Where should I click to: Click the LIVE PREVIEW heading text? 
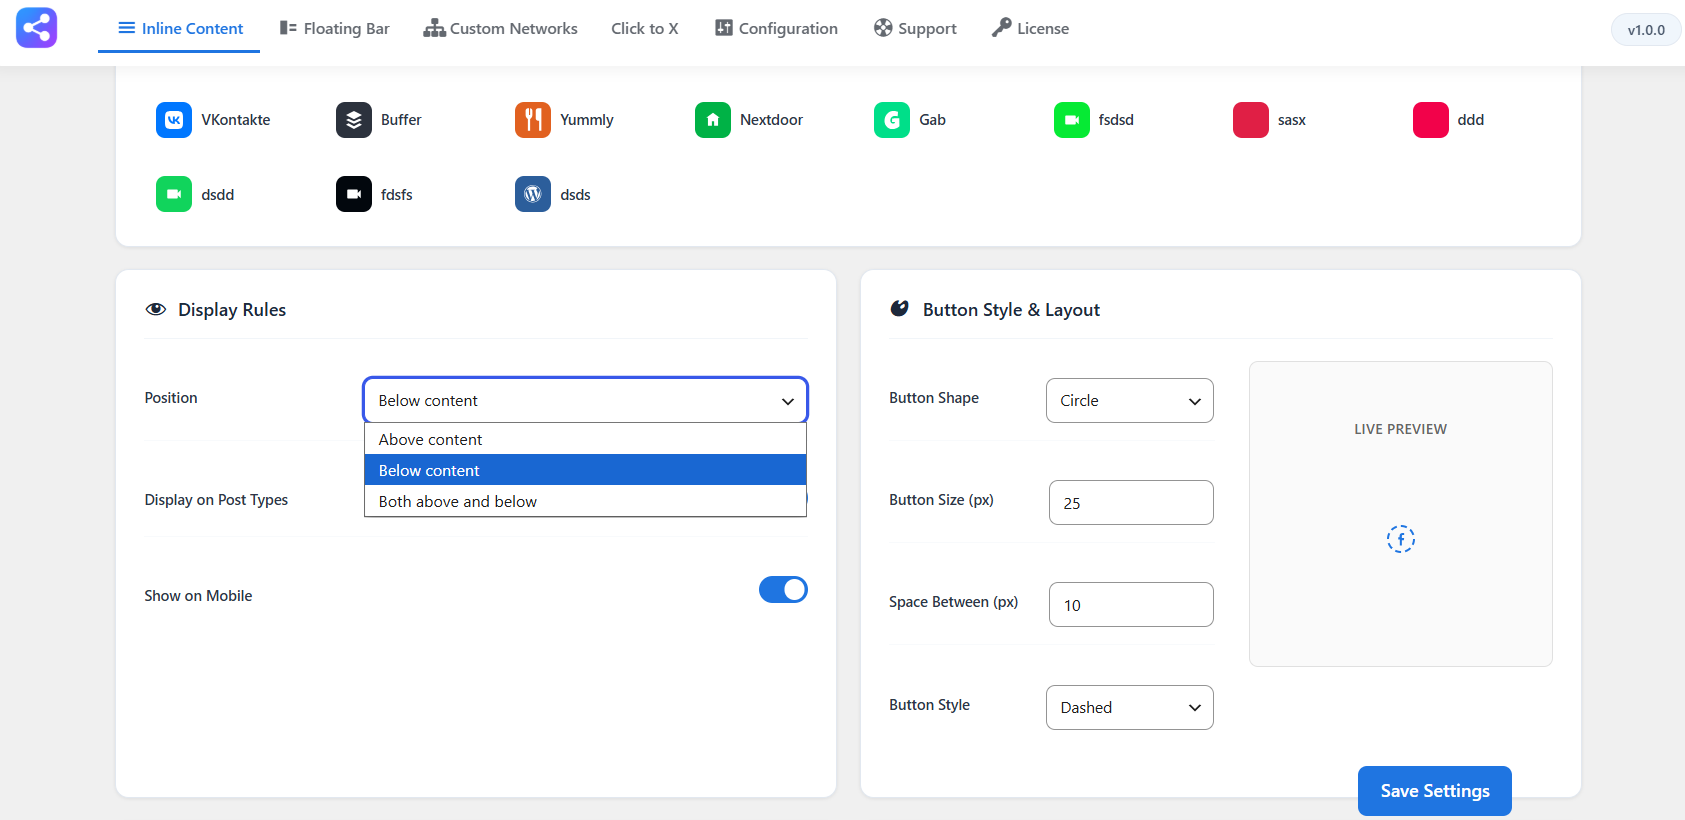tap(1401, 429)
